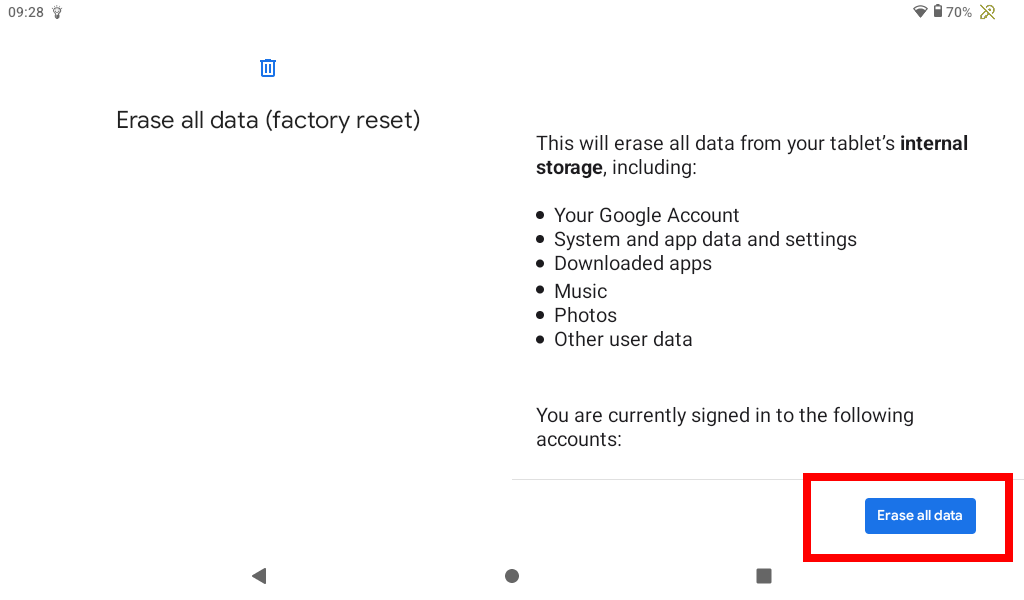The image size is (1024, 600).
Task: Click the blue trash can icon
Action: pos(268,68)
